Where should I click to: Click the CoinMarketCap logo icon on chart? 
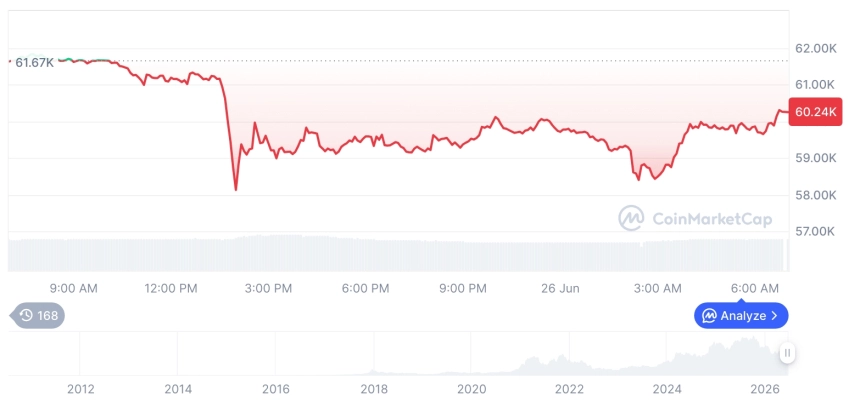pyautogui.click(x=631, y=218)
